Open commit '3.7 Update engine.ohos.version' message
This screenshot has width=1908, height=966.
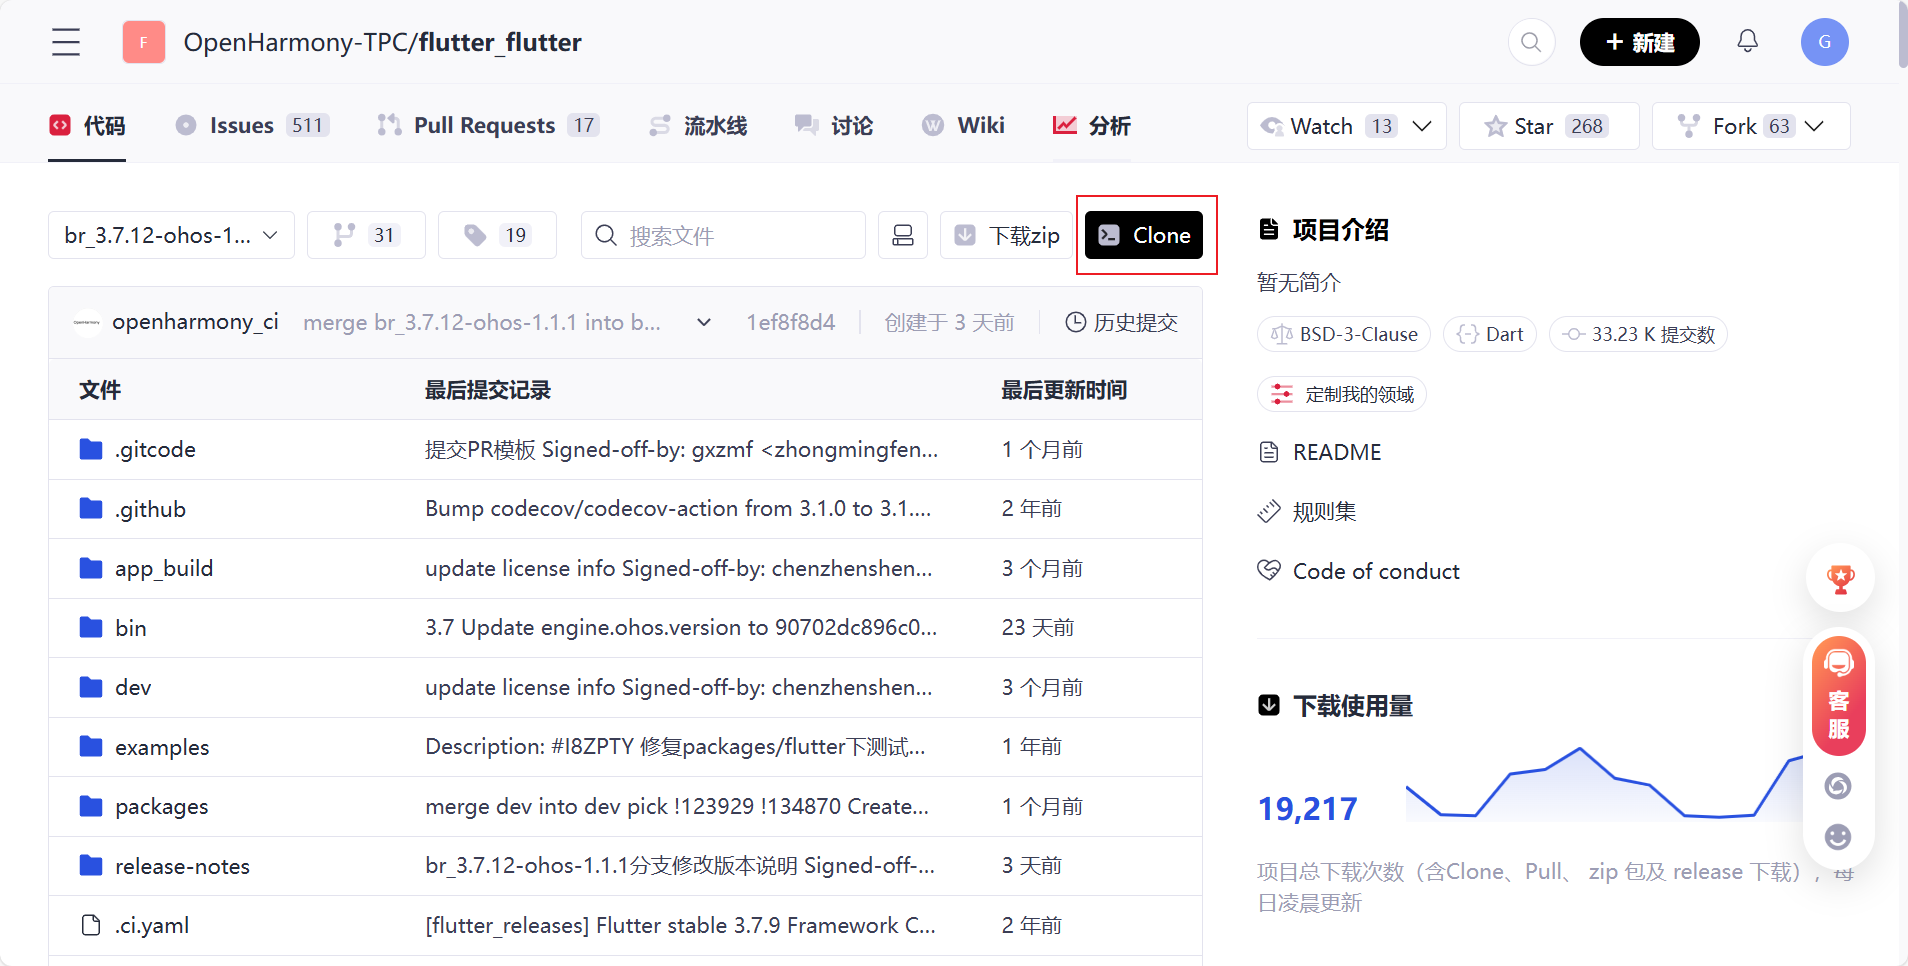point(681,628)
